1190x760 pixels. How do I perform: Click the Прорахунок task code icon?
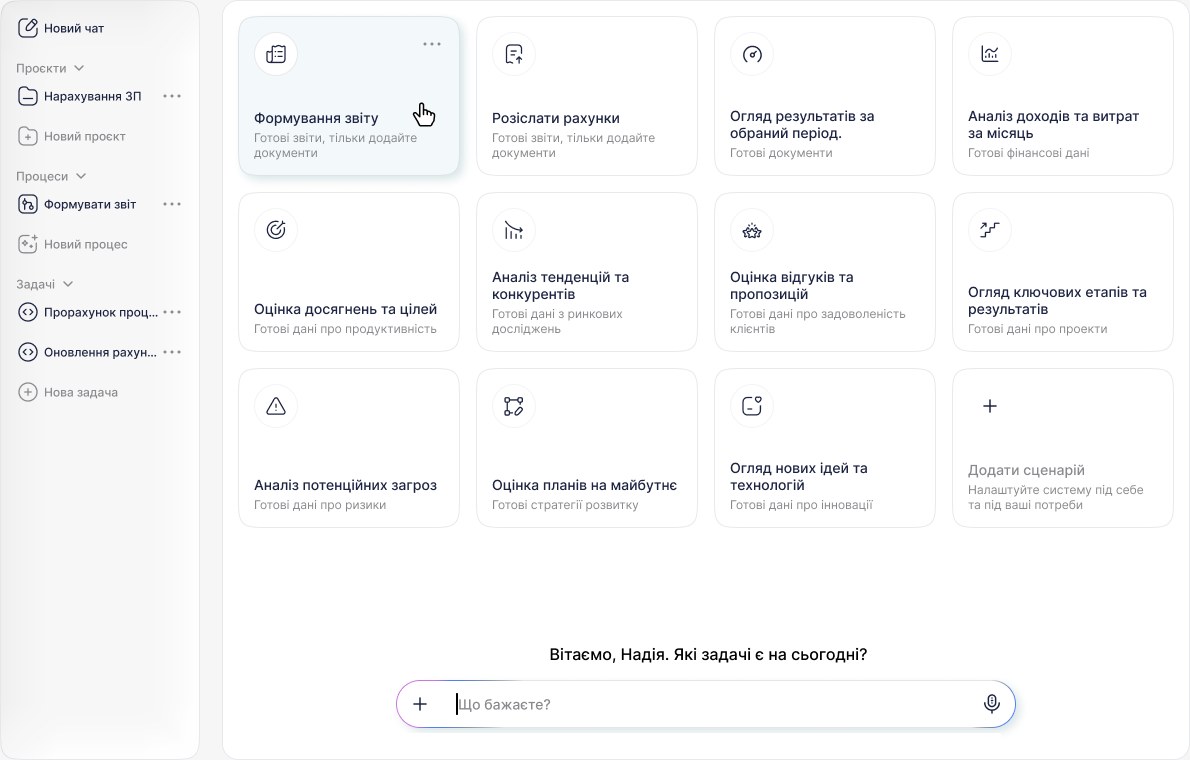pos(28,312)
